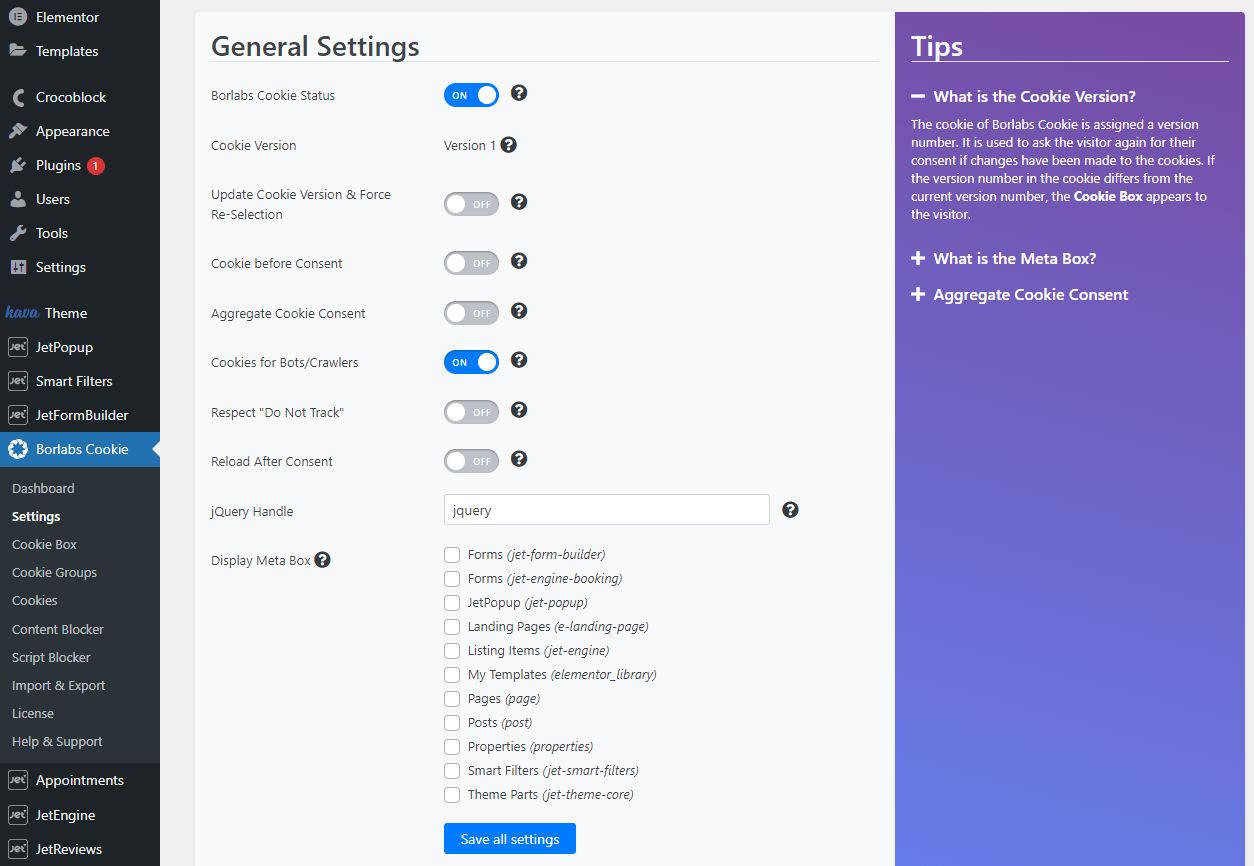This screenshot has width=1254, height=866.
Task: Click help icon beside Display Meta Box
Action: (322, 560)
